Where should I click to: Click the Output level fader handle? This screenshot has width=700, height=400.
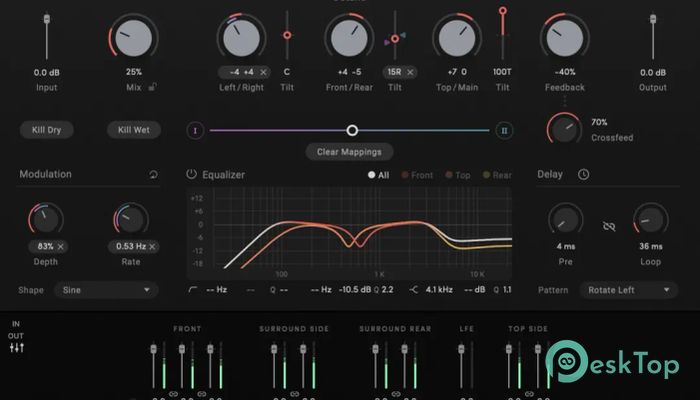[653, 19]
